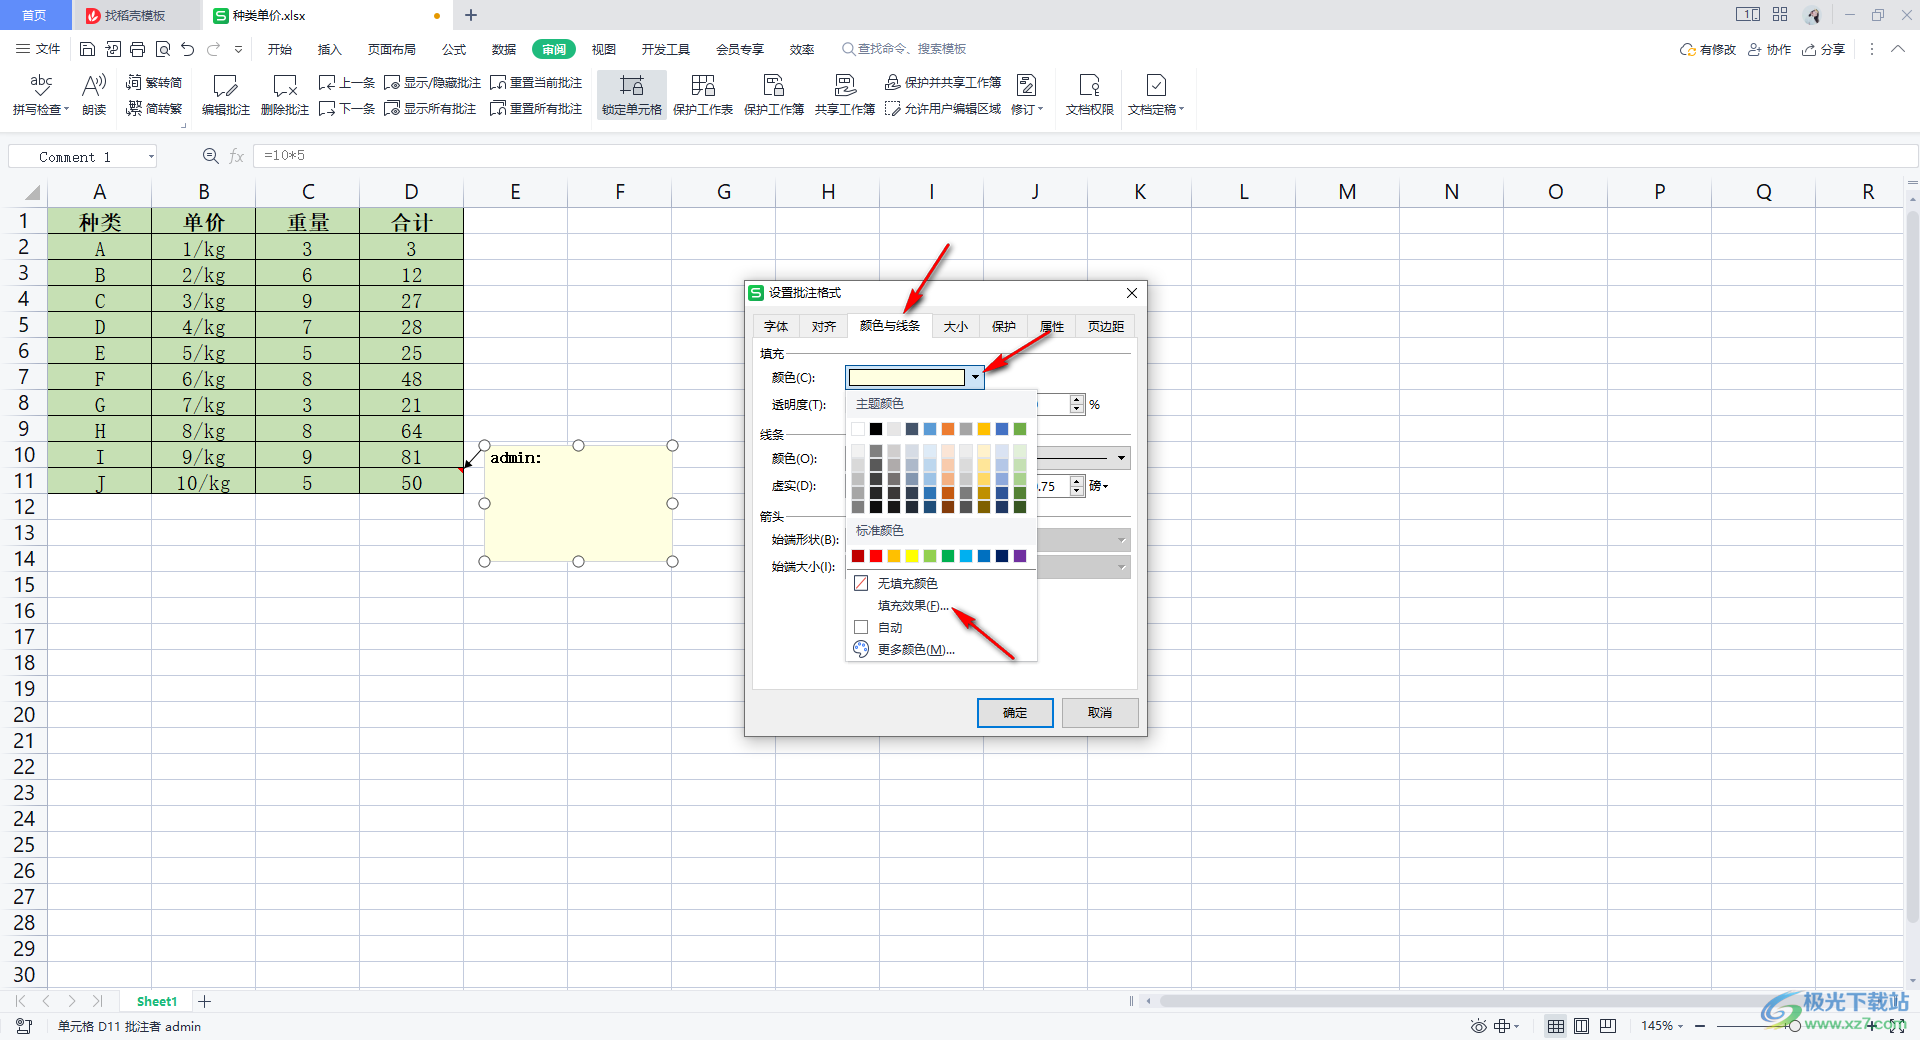Check the Automatic (自动) color checkbox
Screen dimensions: 1920x1040
[861, 627]
